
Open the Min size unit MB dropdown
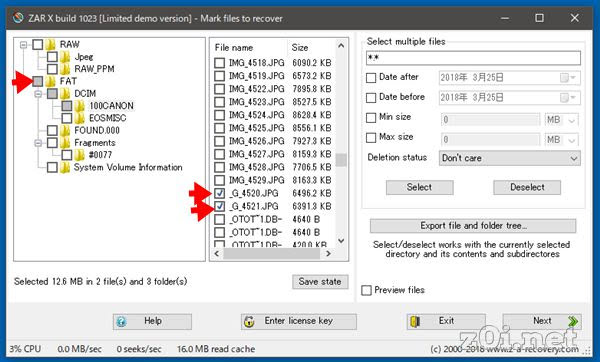(x=562, y=120)
